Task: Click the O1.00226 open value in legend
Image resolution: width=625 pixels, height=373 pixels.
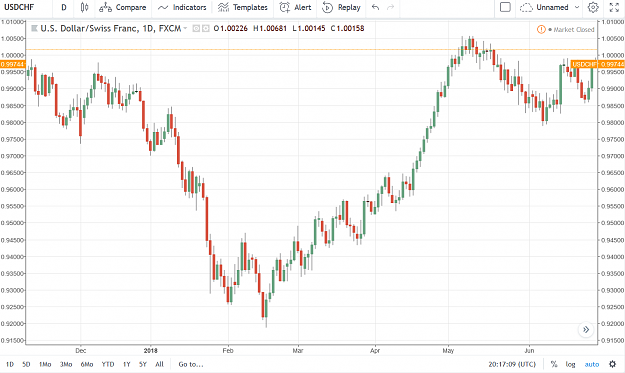Action: point(230,28)
